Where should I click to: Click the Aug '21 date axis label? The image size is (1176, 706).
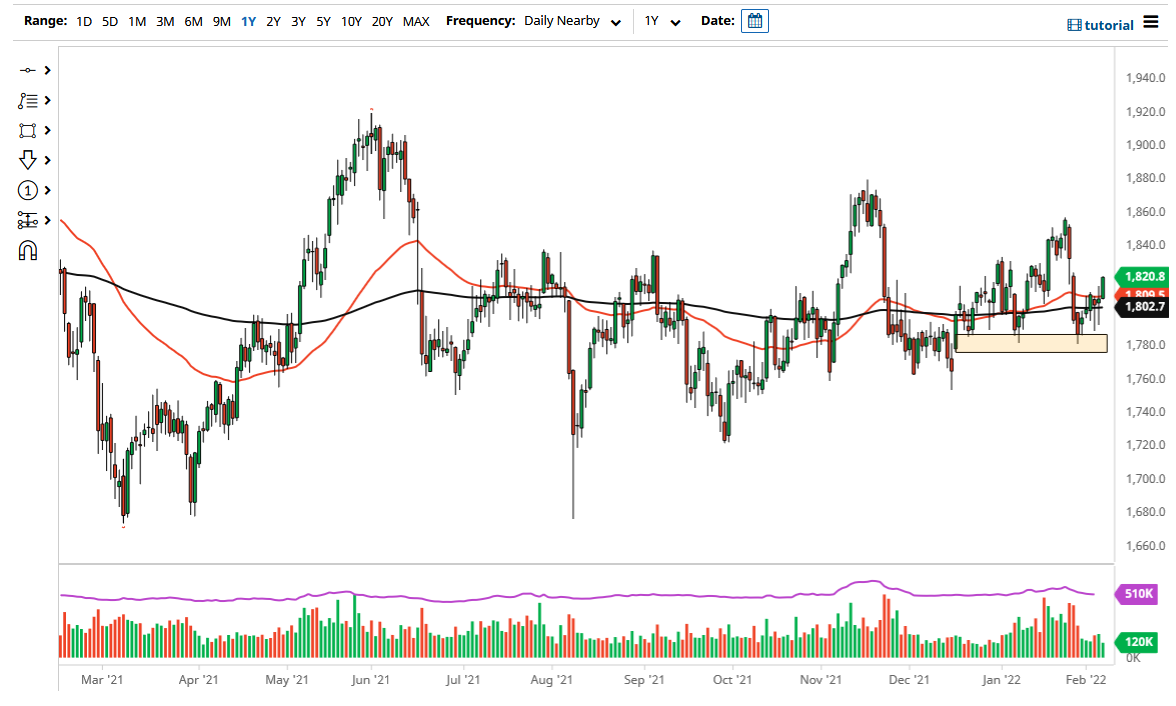[x=551, y=680]
